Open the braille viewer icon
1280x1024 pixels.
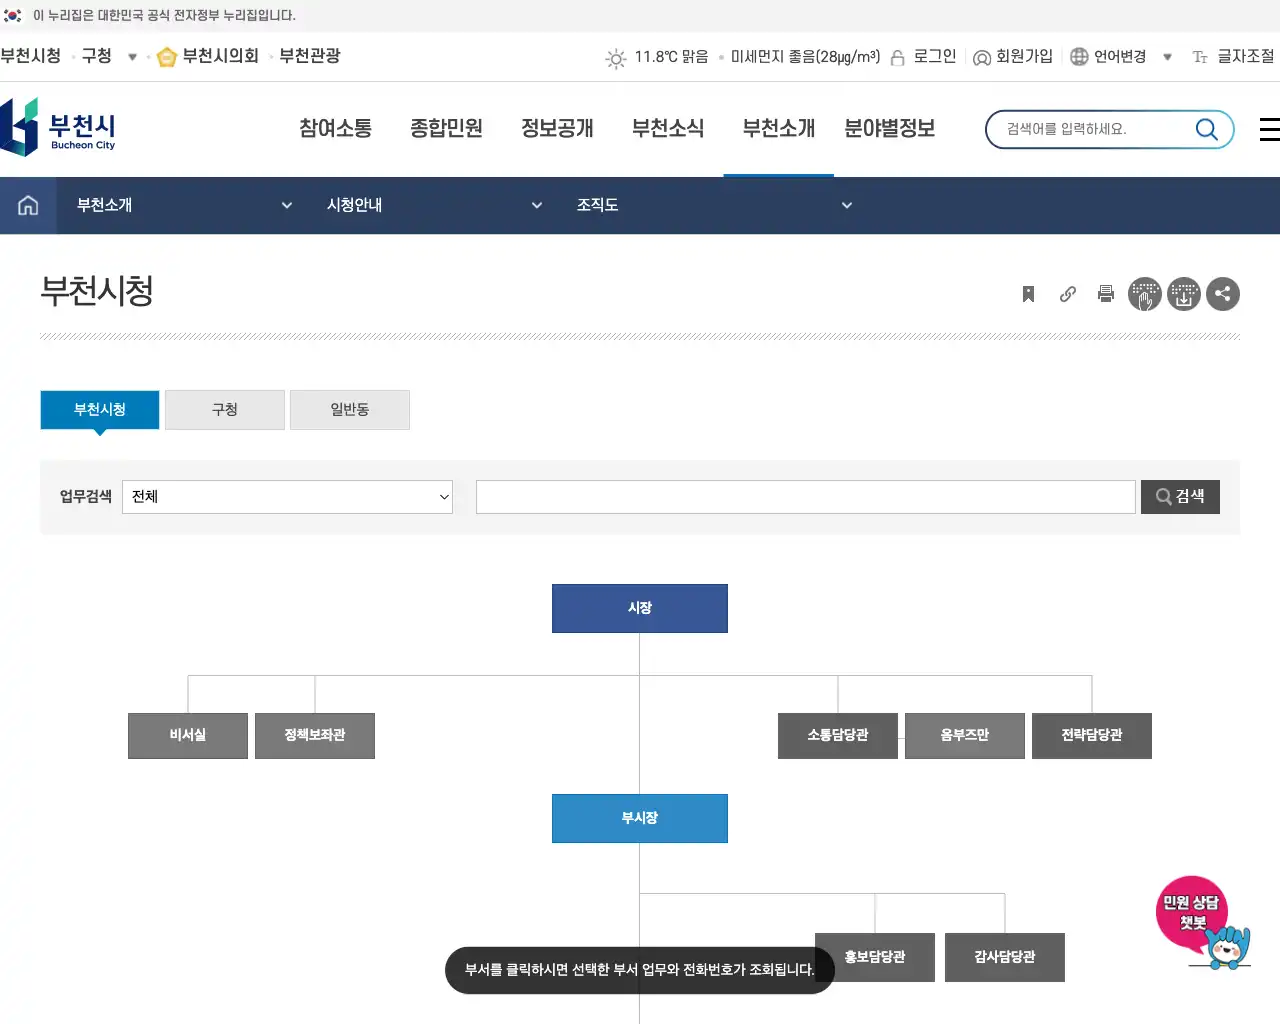coord(1145,293)
